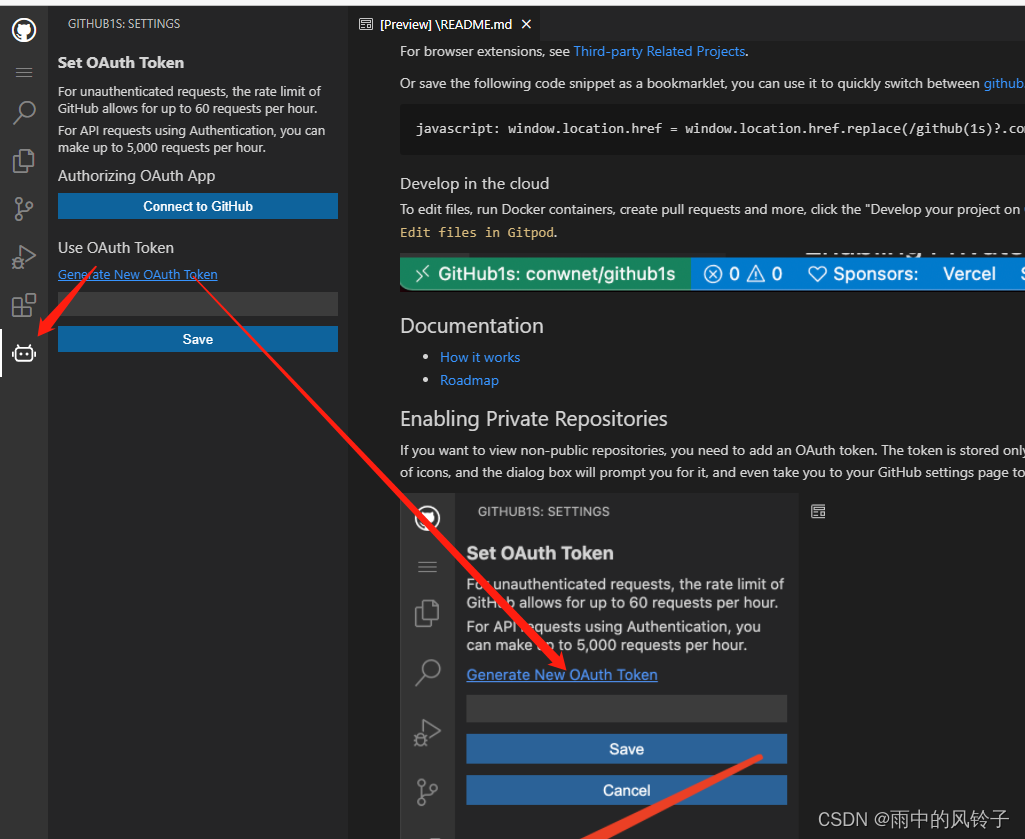Screen dimensions: 1025x839
Task: Focus the OAuth token input field in sidebar
Action: pos(197,304)
